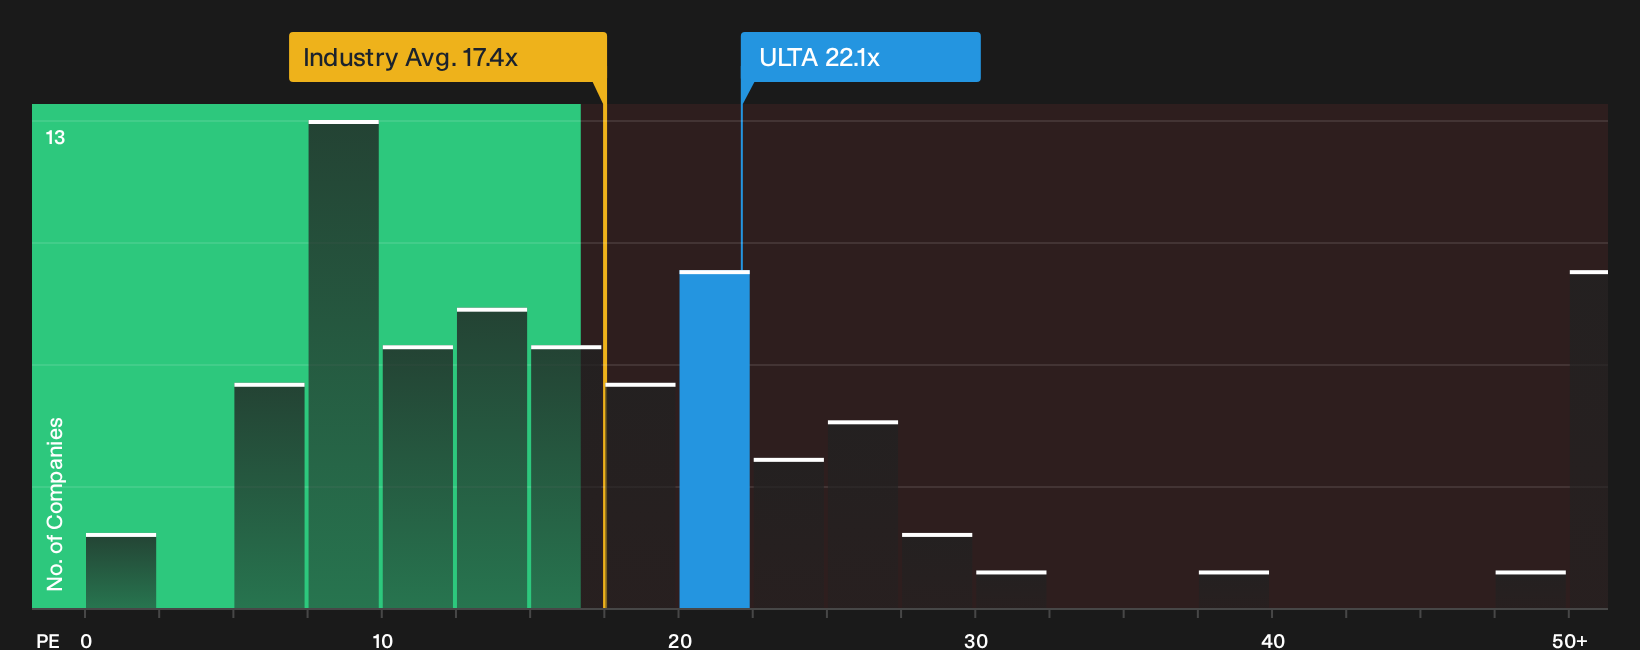Click the x-axis label 30
Viewport: 1640px width, 650px height.
tap(976, 640)
